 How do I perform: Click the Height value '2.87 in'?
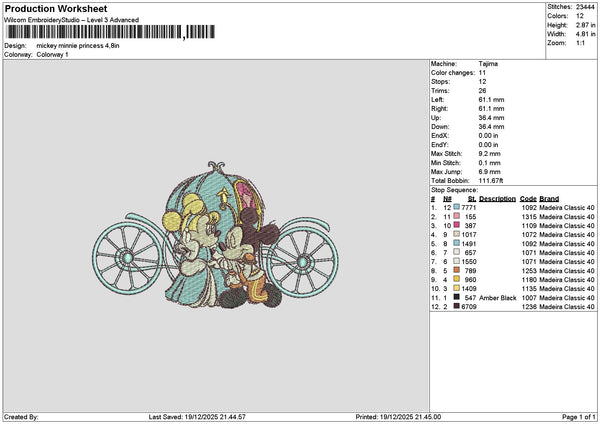tap(585, 25)
